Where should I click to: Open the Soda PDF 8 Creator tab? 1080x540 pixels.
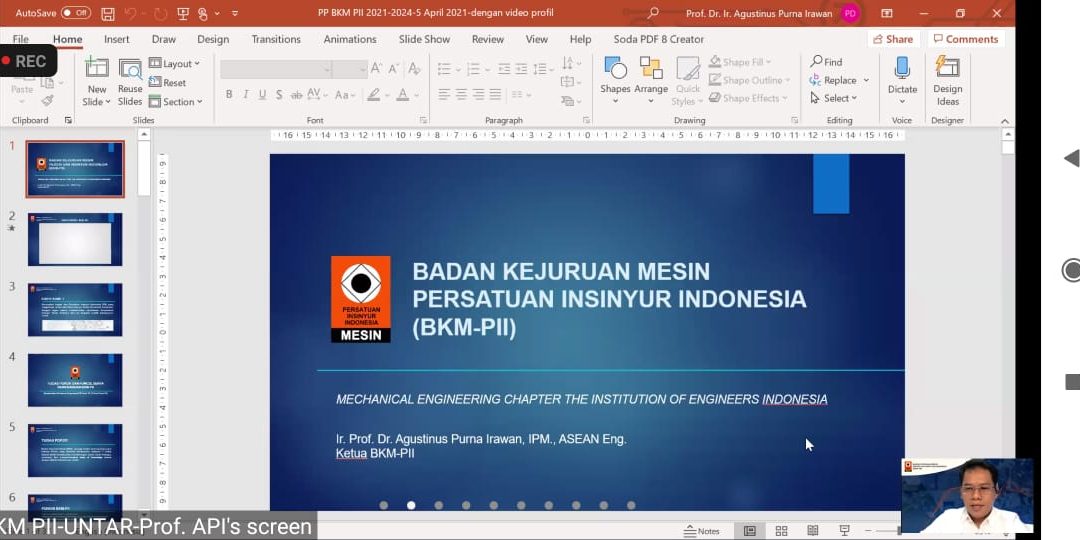658,39
